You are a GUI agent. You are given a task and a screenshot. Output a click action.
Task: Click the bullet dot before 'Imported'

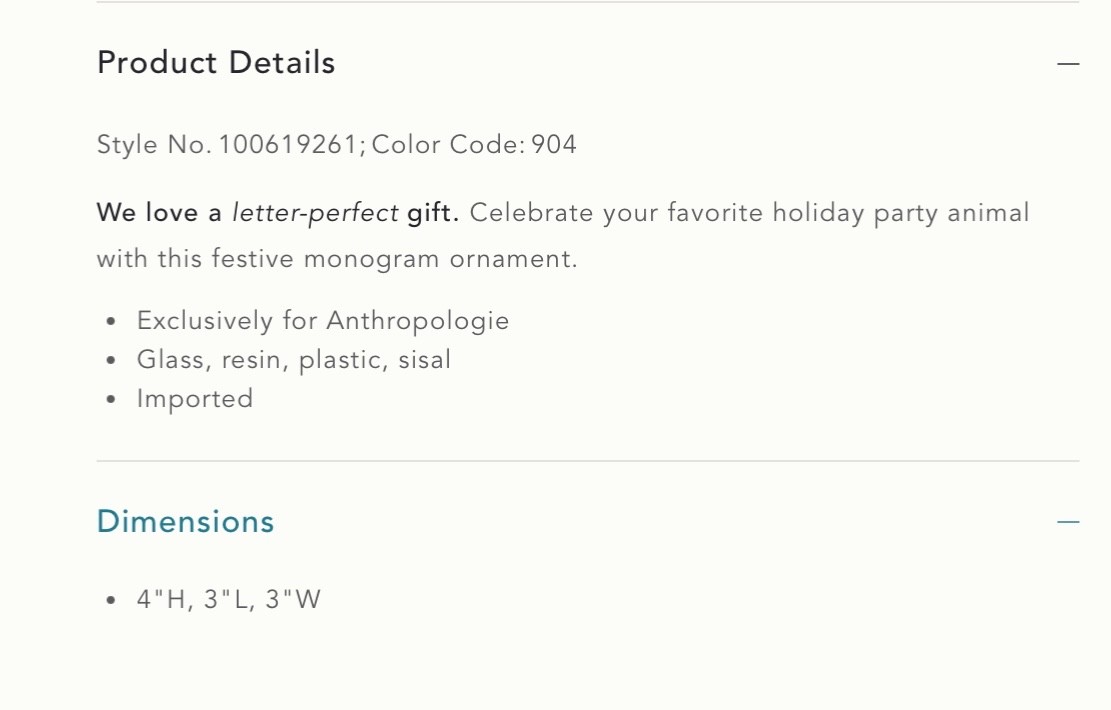[x=112, y=400]
